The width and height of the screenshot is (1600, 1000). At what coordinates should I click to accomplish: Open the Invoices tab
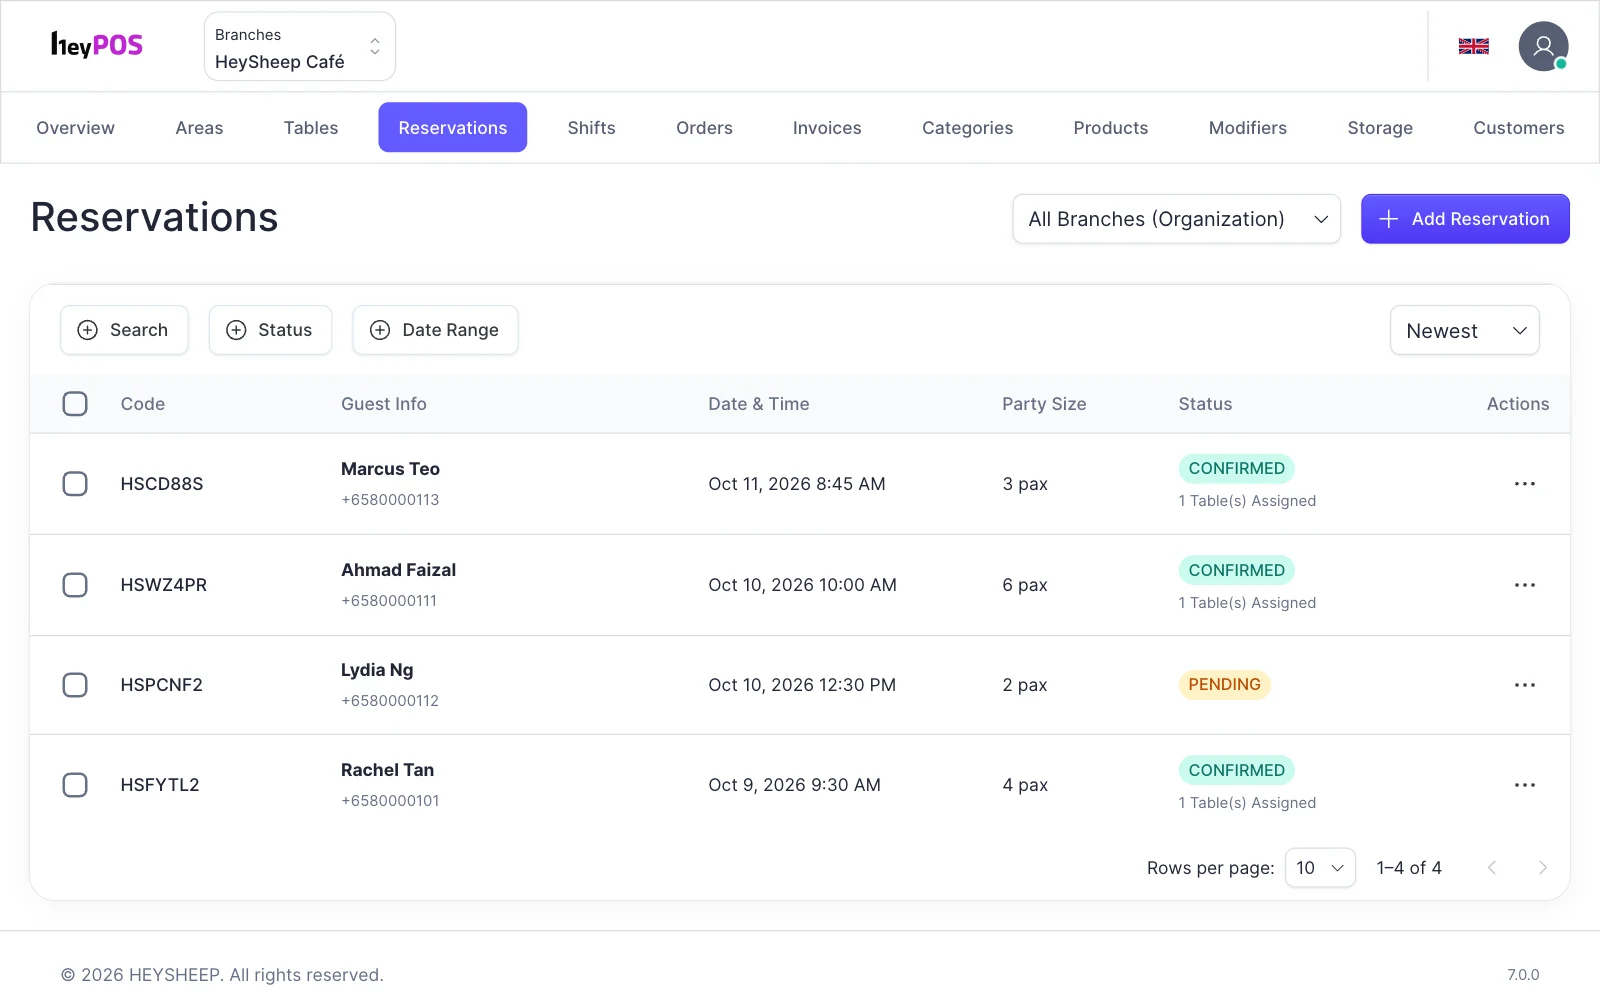coord(827,128)
